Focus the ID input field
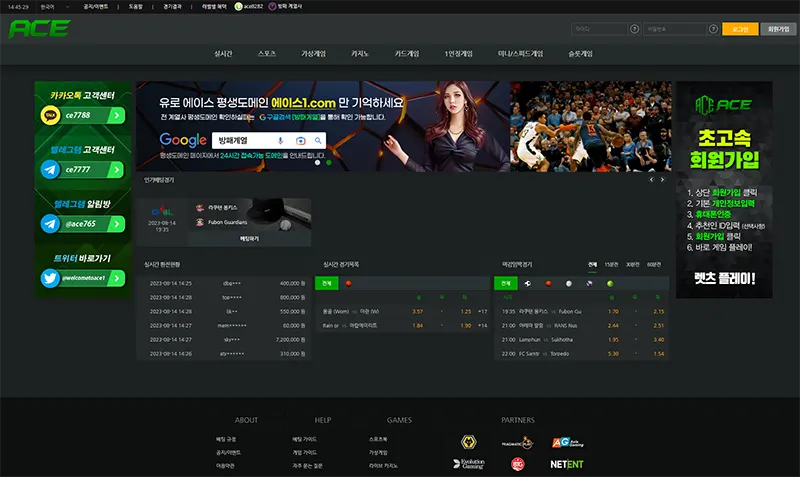 coord(599,29)
